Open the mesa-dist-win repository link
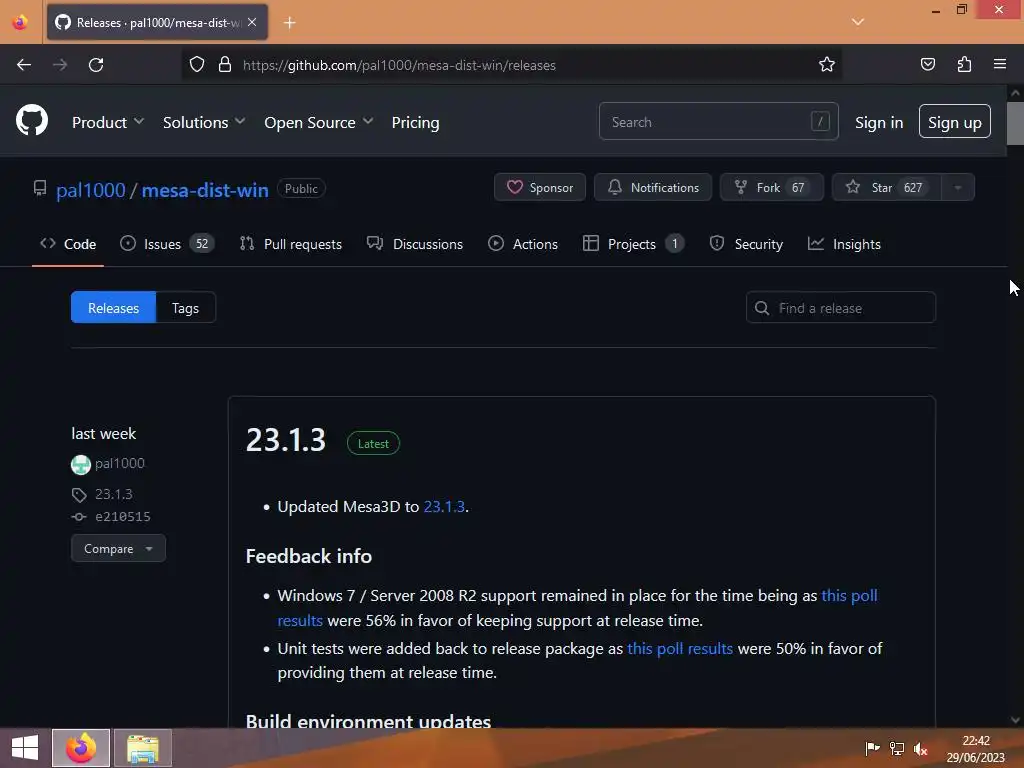This screenshot has height=768, width=1024. click(205, 190)
